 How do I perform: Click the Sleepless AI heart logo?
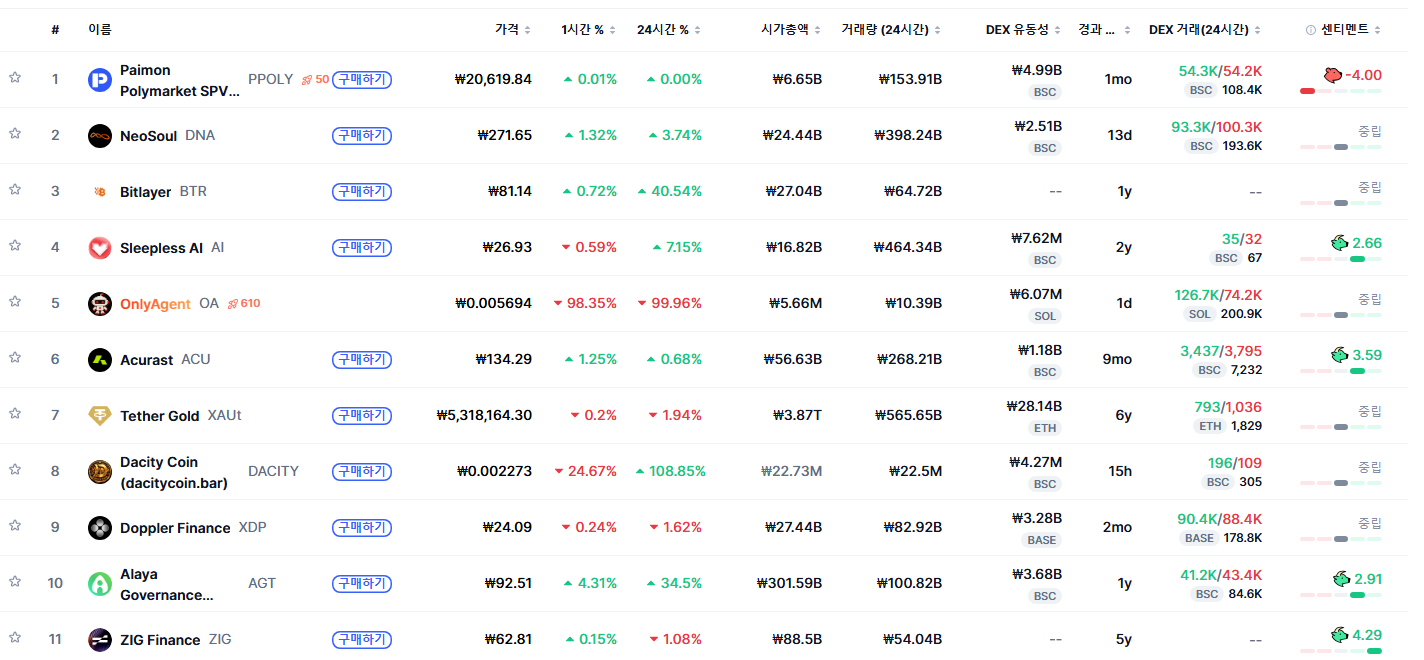click(x=100, y=248)
